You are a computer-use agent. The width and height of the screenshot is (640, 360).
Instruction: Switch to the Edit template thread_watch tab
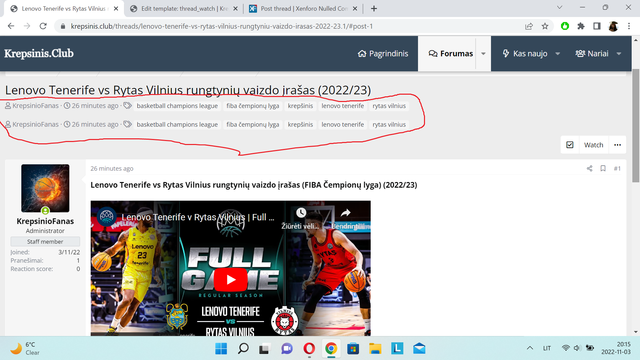(184, 9)
